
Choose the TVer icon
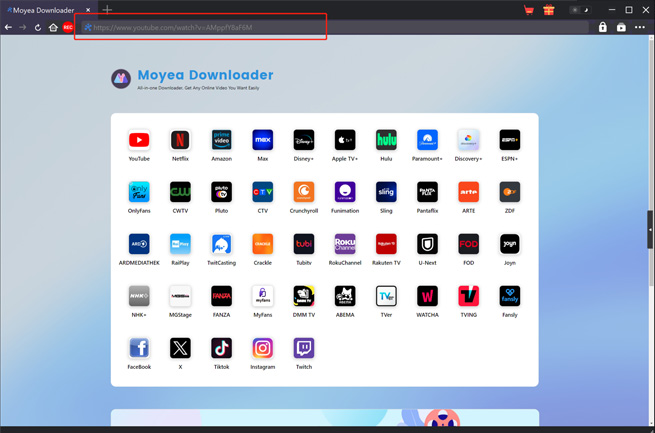(386, 296)
